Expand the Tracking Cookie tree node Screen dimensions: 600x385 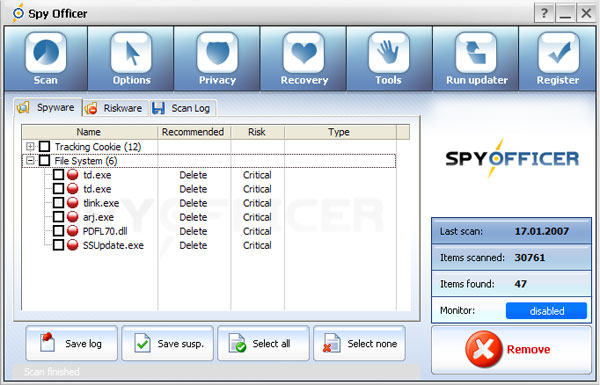(30, 146)
